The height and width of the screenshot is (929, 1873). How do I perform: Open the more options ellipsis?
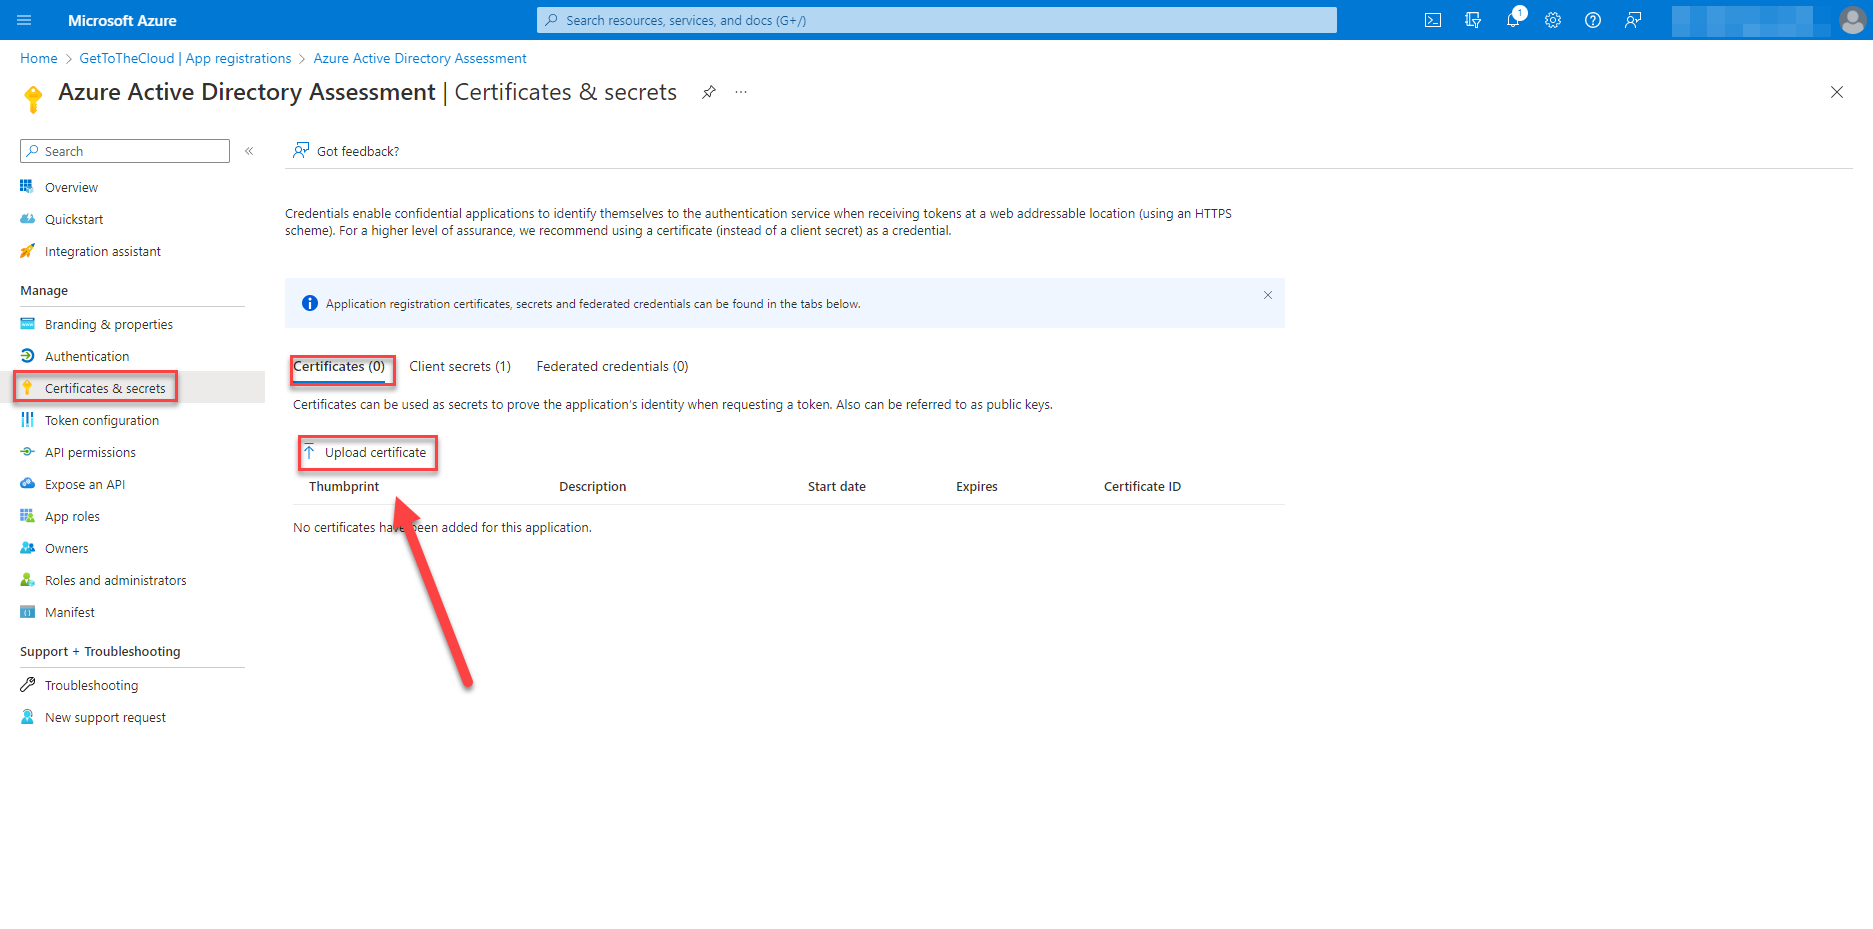741,92
